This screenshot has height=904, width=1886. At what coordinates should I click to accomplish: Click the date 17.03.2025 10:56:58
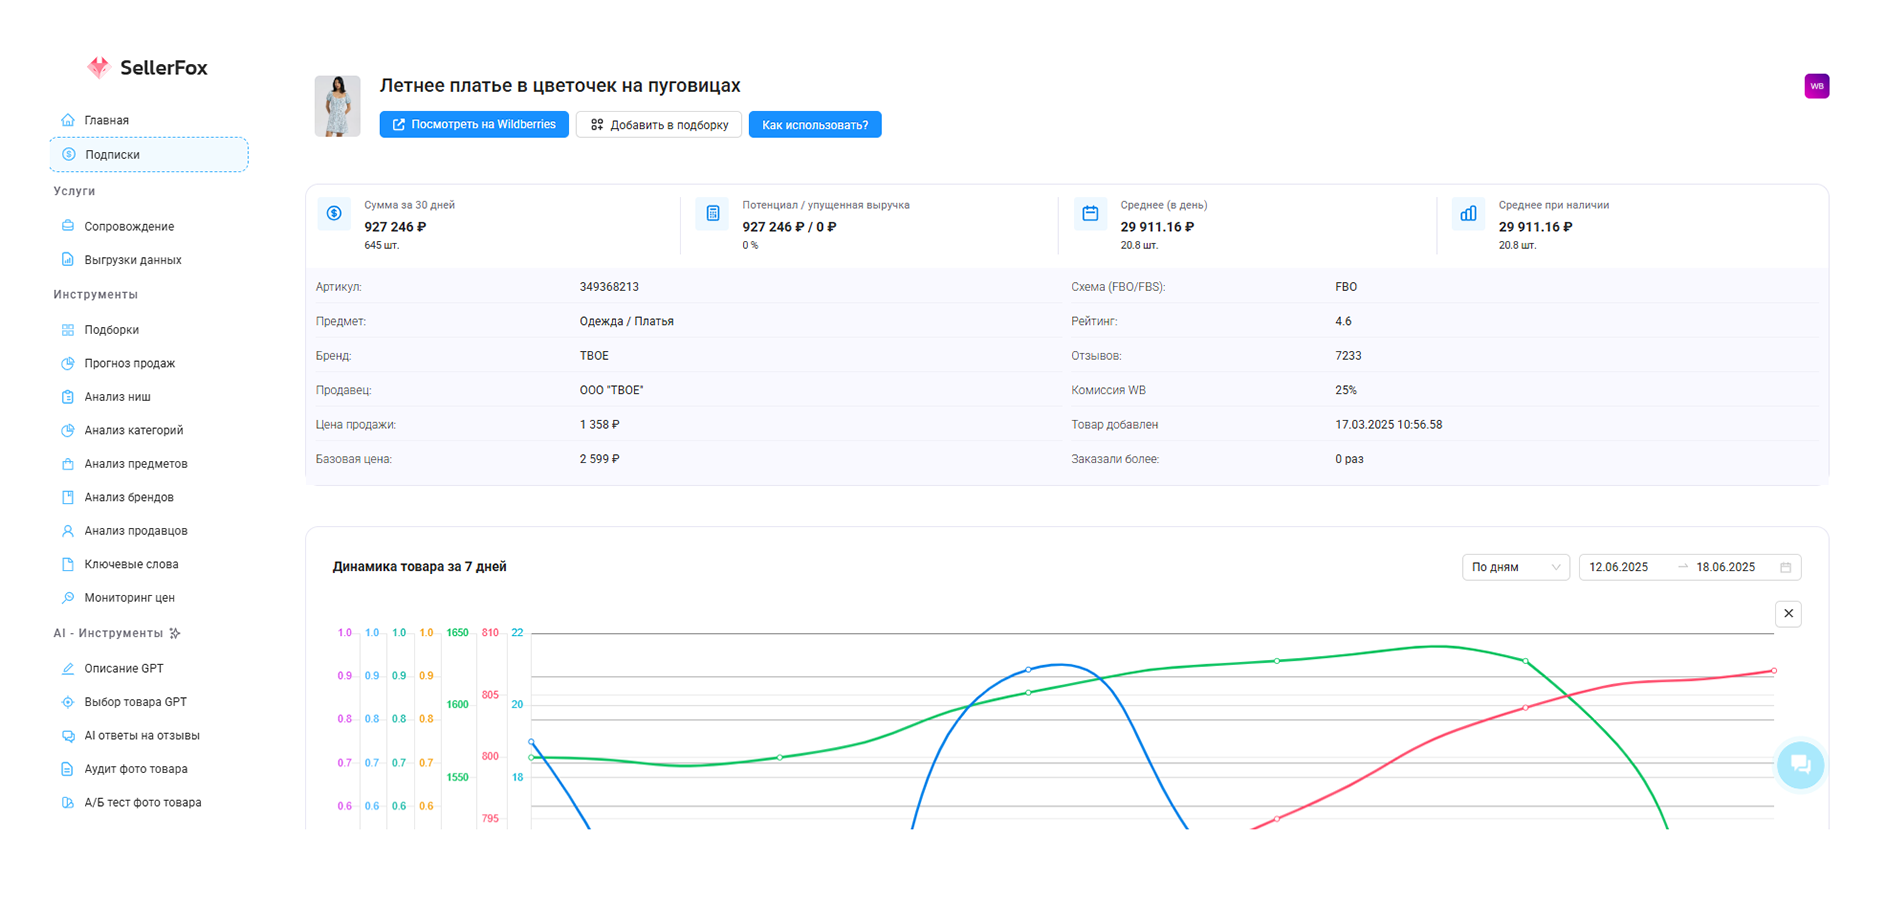click(1388, 425)
